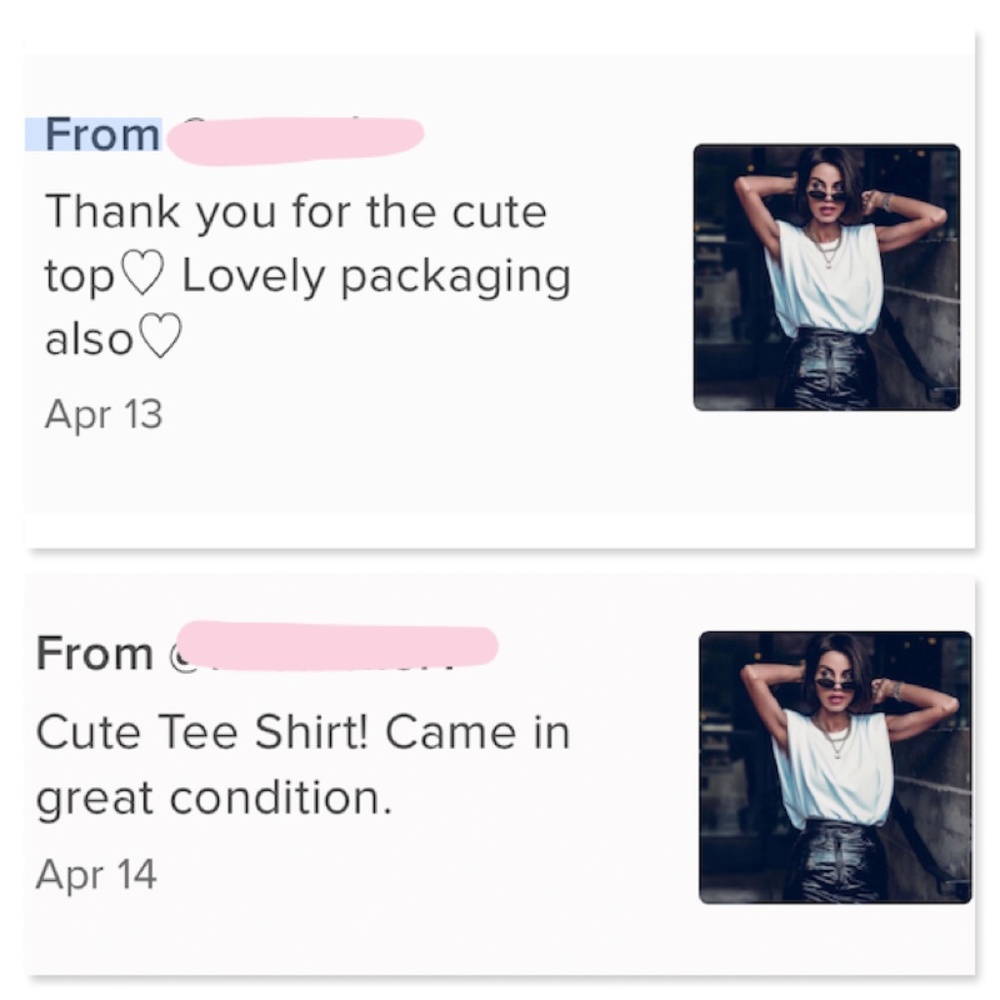Click the 'Lovely packaging' text

click(376, 276)
